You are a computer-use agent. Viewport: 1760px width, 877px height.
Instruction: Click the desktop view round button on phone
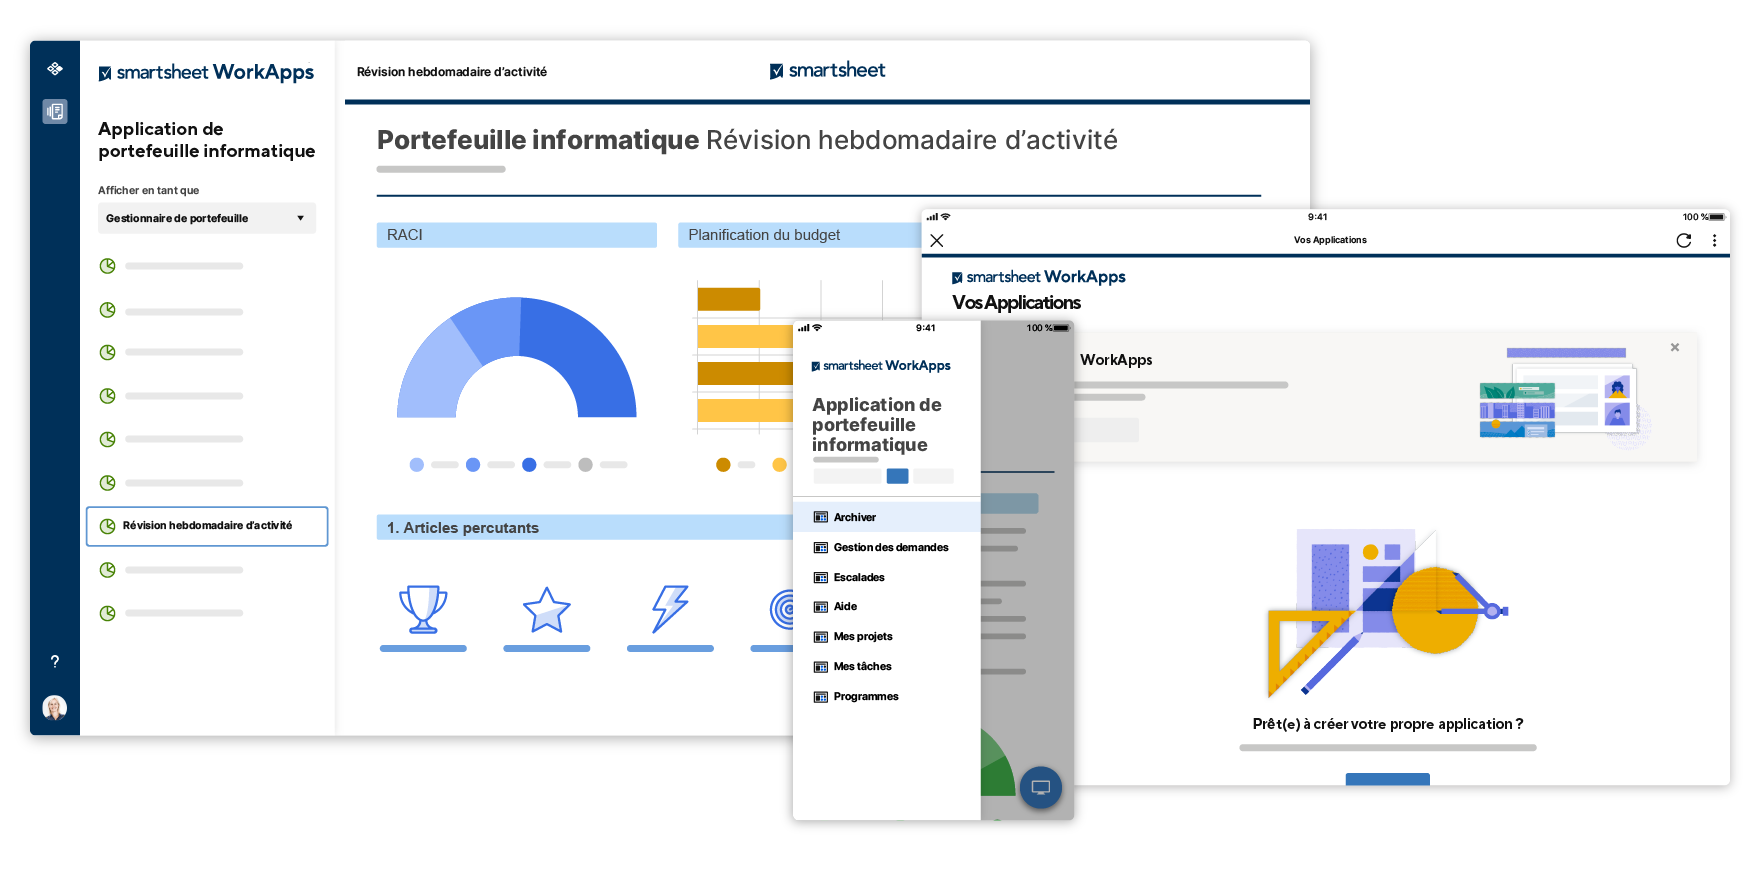tap(1041, 787)
